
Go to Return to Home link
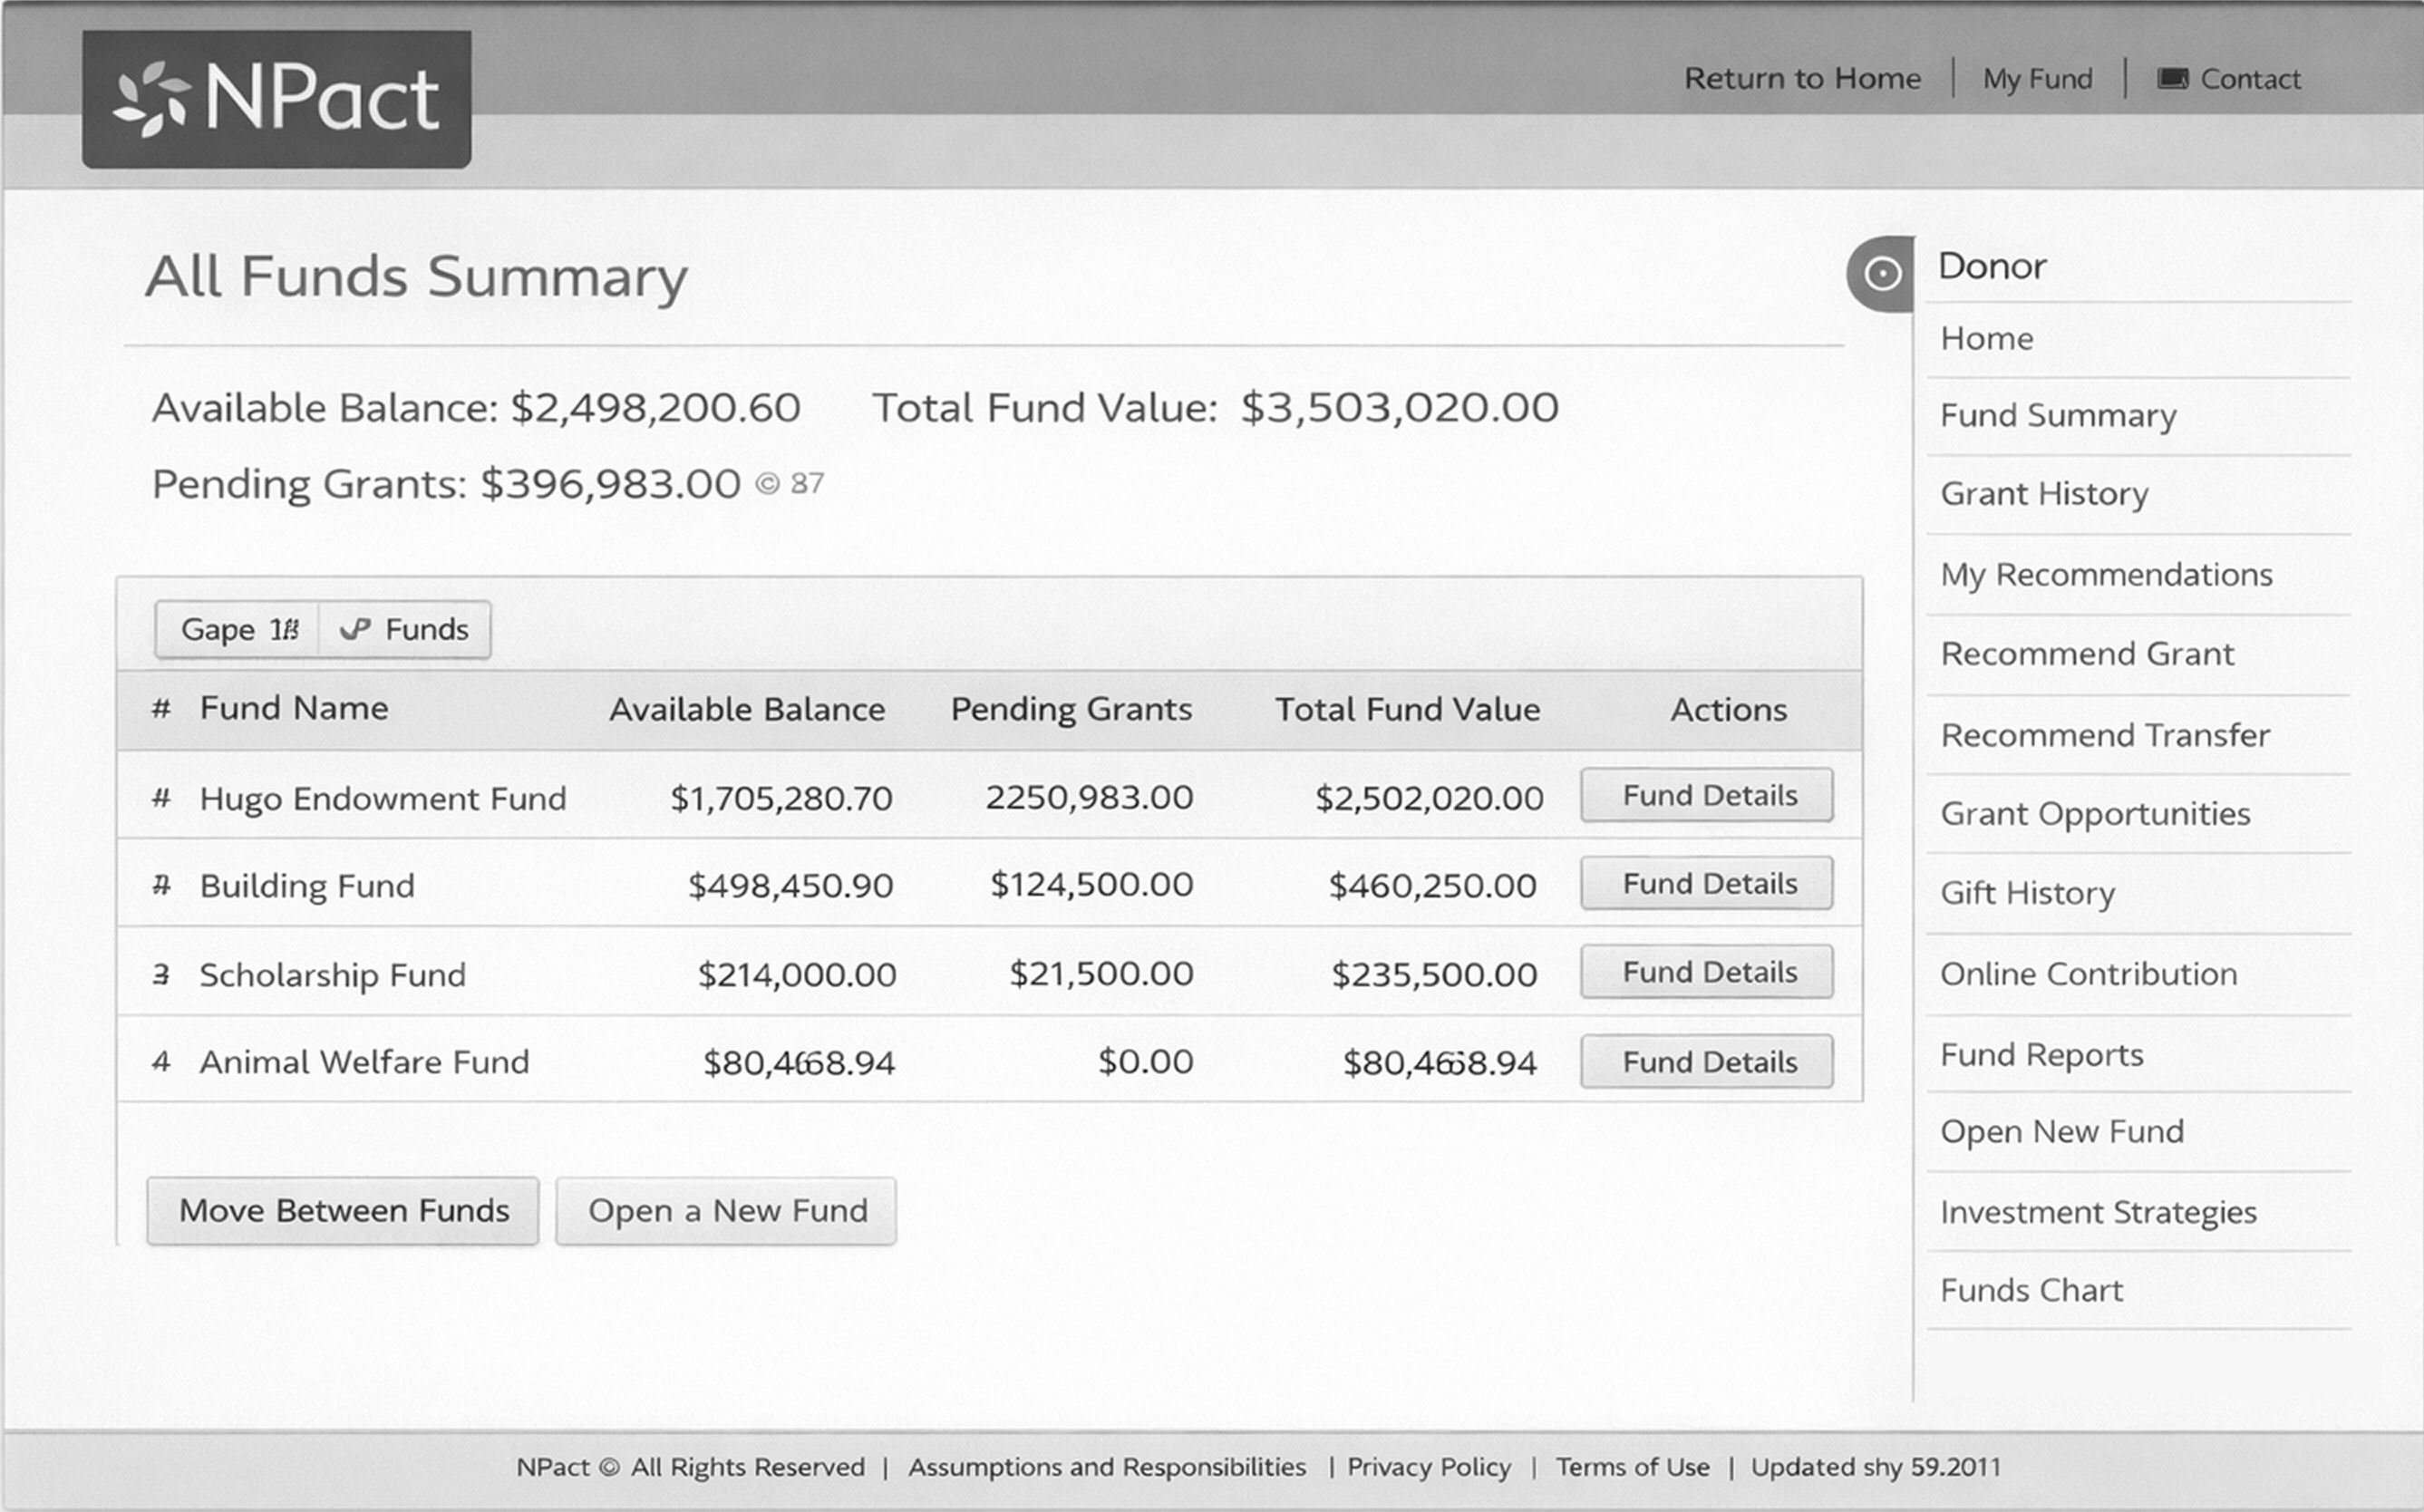(x=1802, y=79)
